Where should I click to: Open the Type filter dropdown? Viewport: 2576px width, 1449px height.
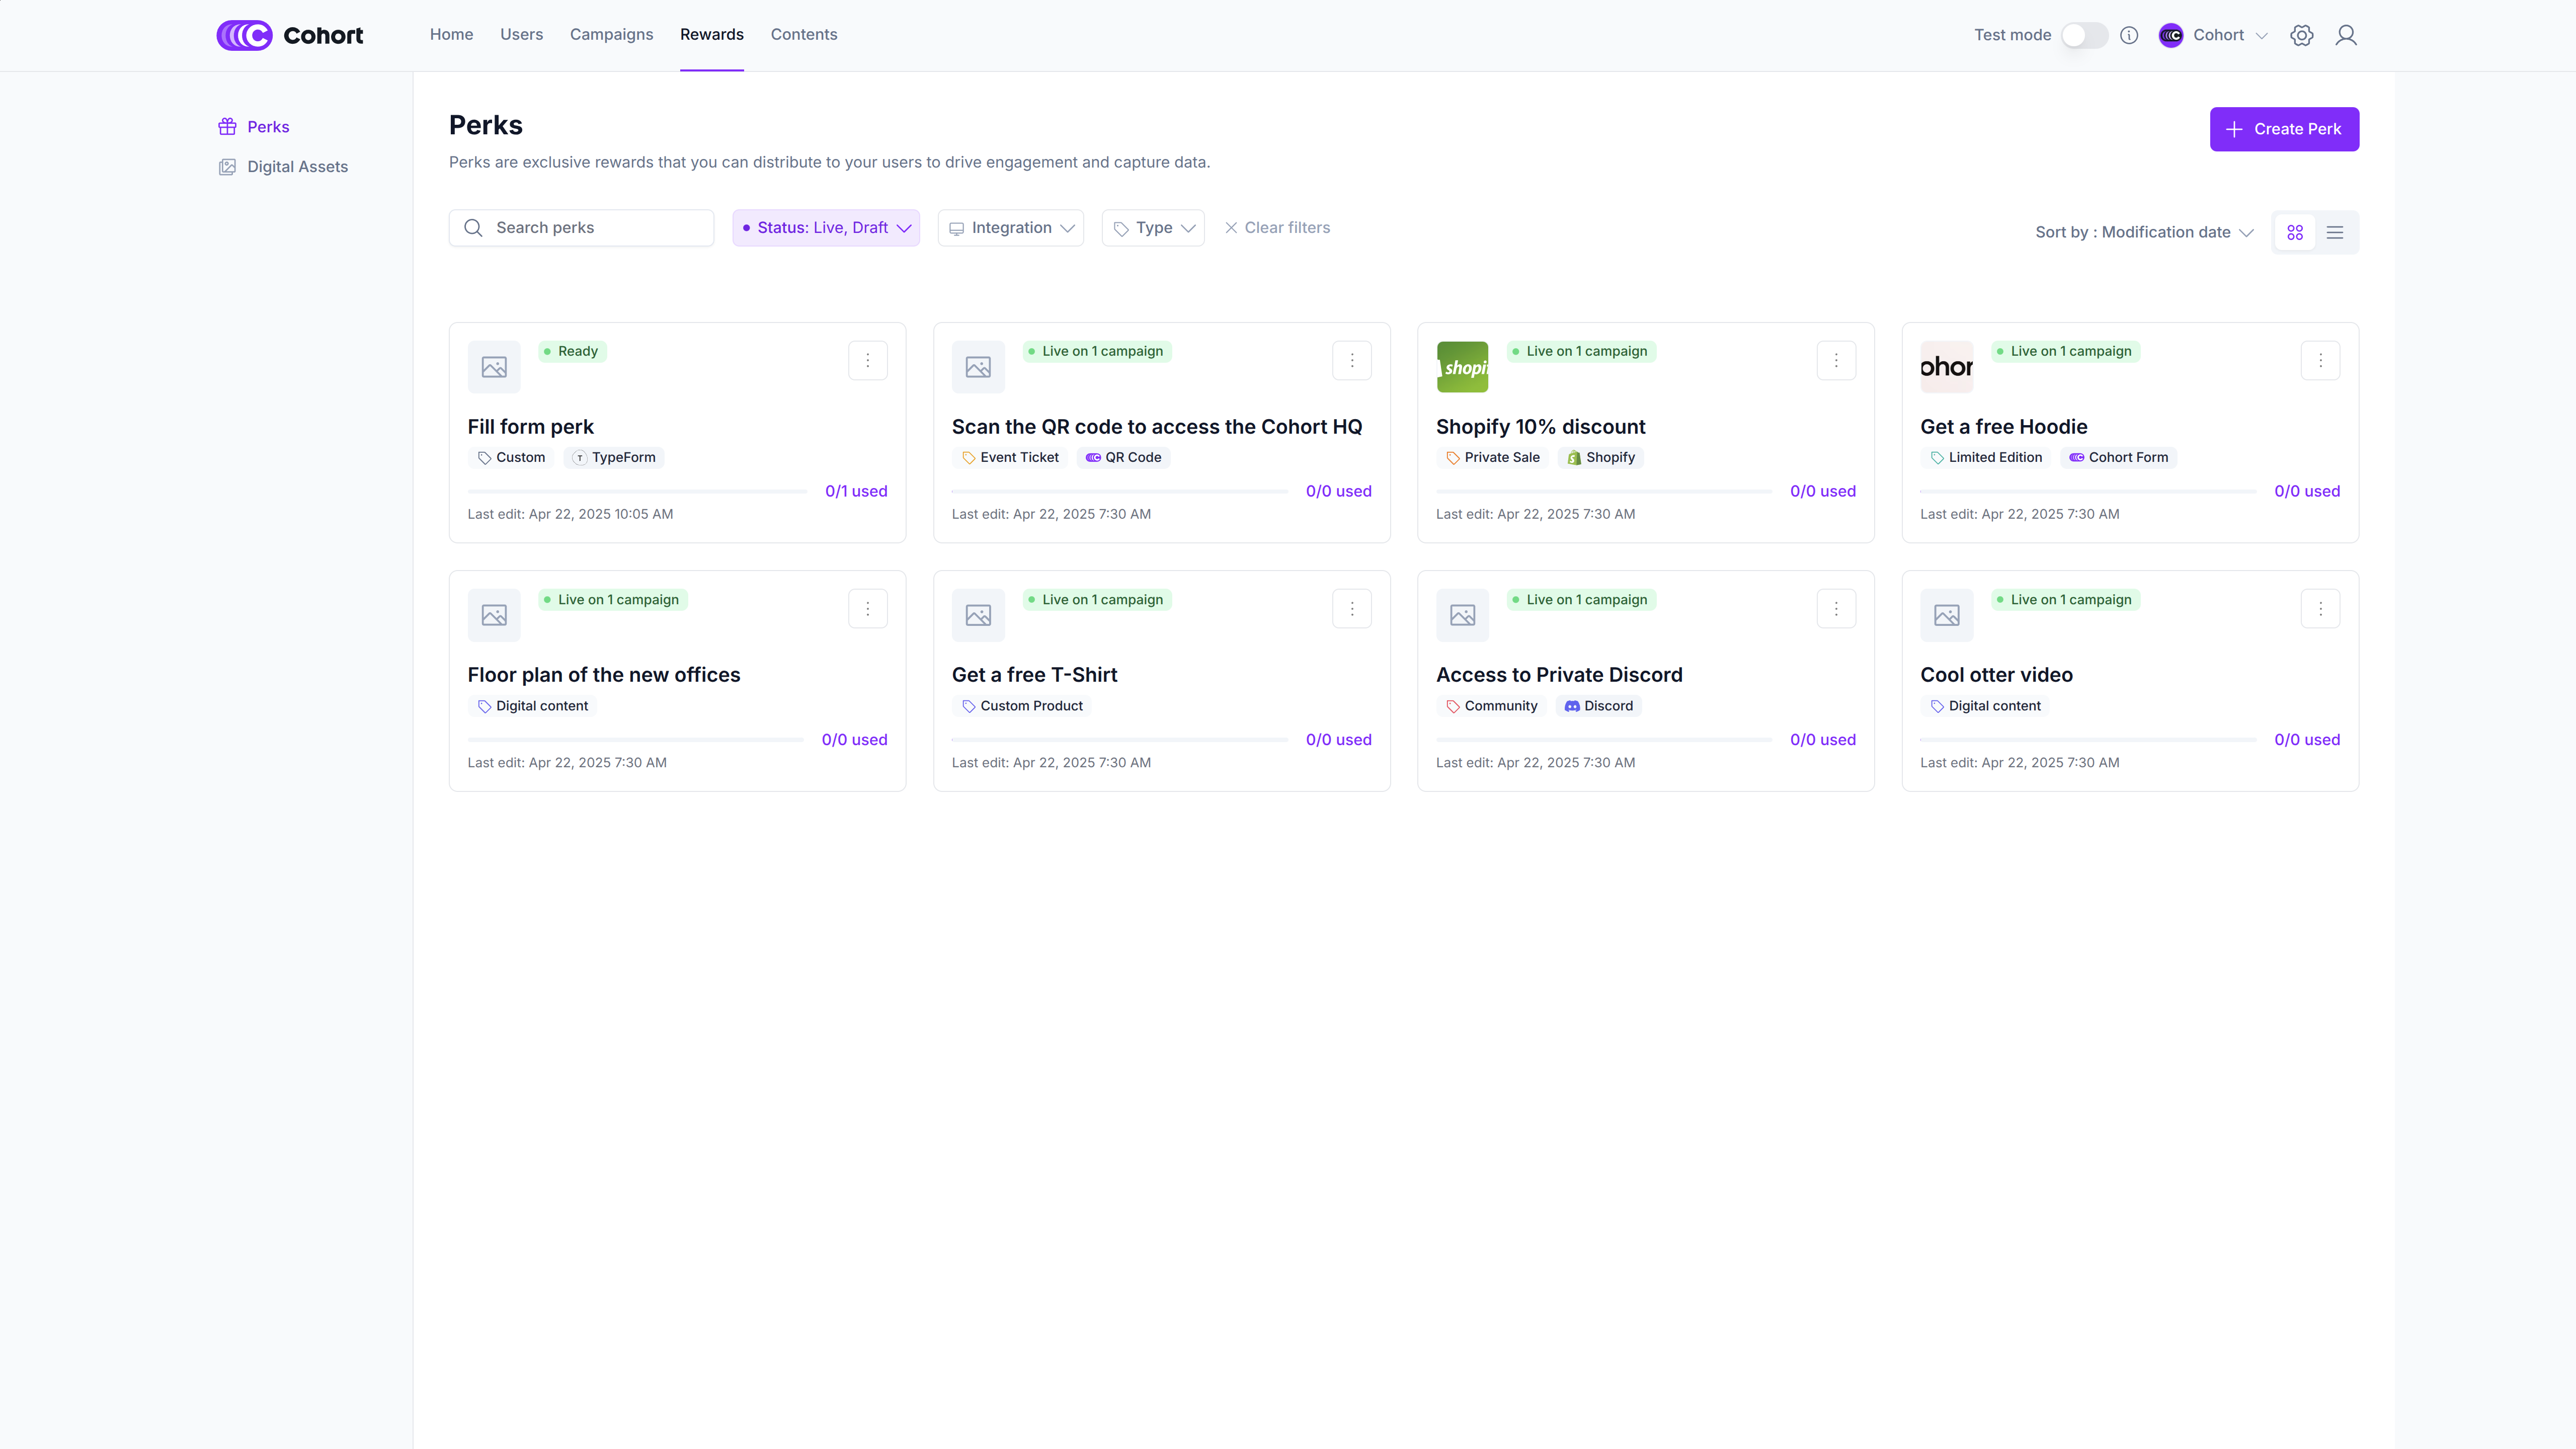click(1152, 228)
